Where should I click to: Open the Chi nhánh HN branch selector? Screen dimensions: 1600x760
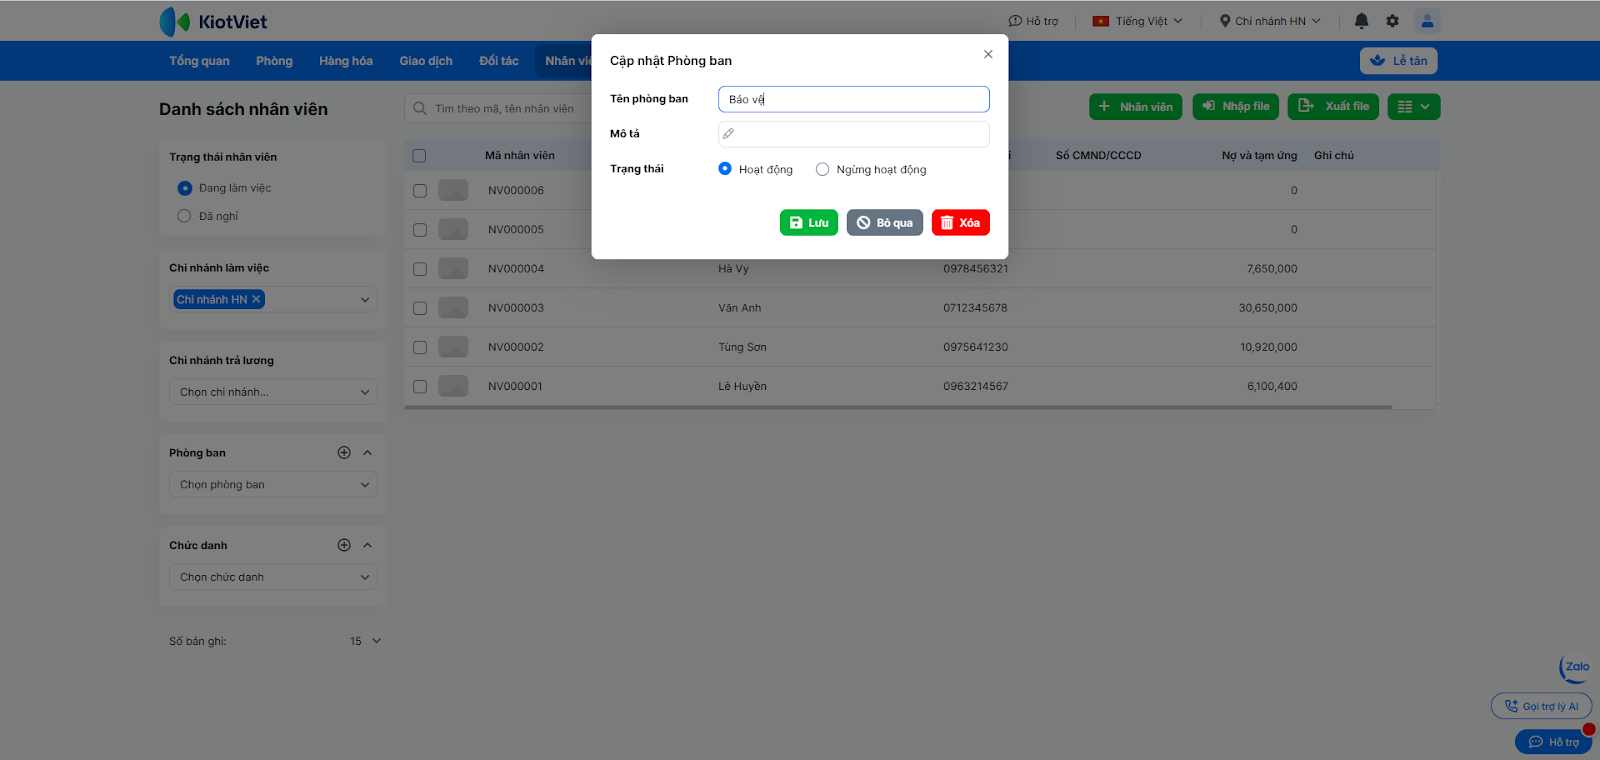[1270, 21]
